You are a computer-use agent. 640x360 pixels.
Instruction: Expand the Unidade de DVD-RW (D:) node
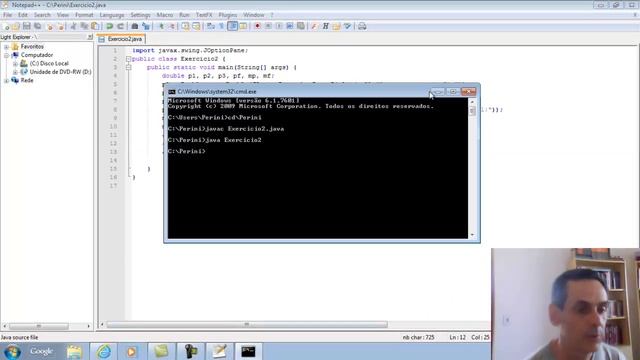tap(16, 72)
